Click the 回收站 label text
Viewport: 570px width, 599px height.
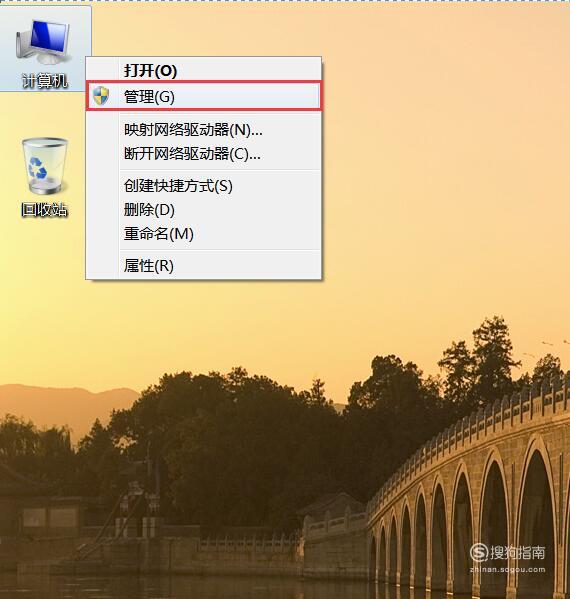44,210
